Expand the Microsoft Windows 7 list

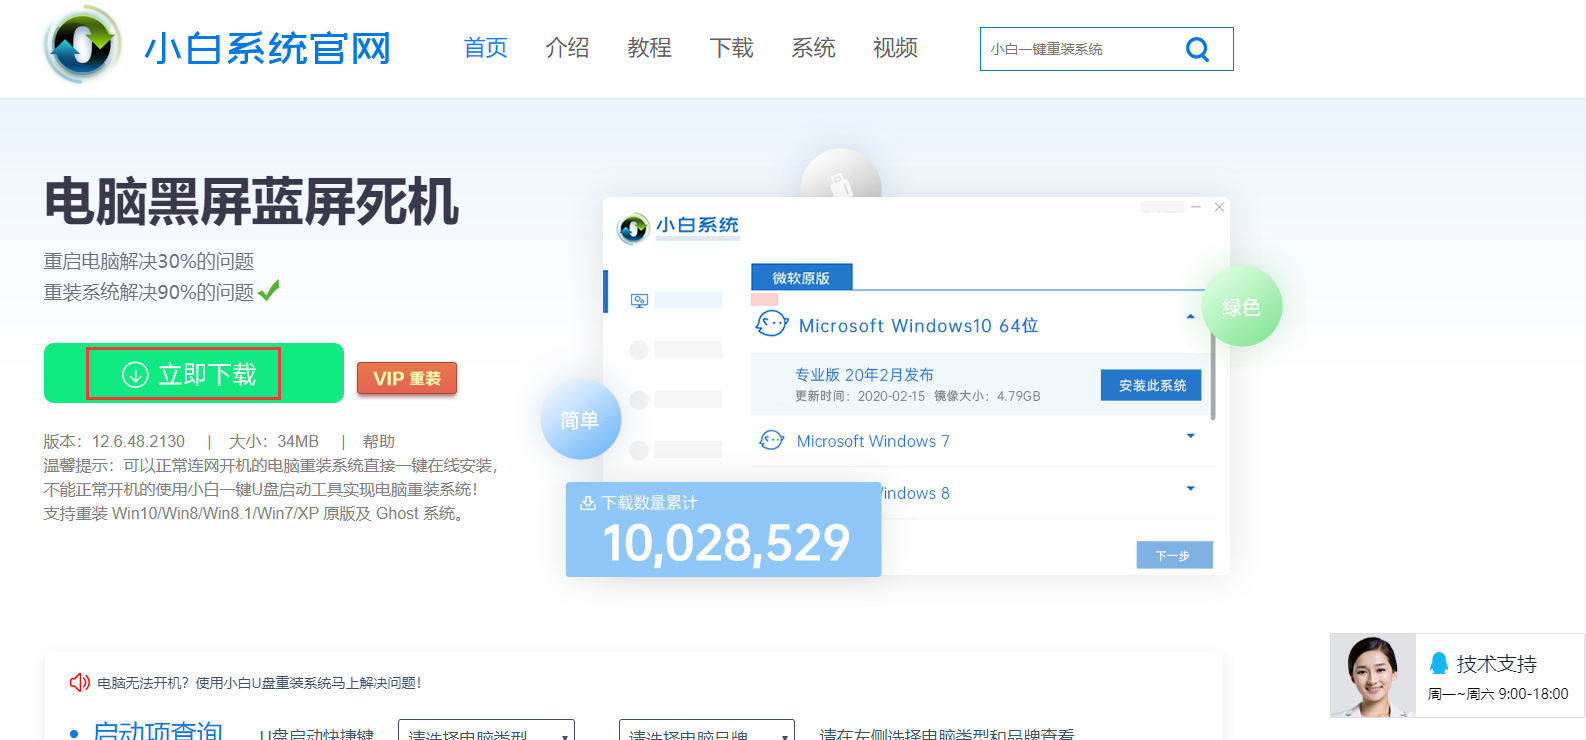coord(1190,436)
